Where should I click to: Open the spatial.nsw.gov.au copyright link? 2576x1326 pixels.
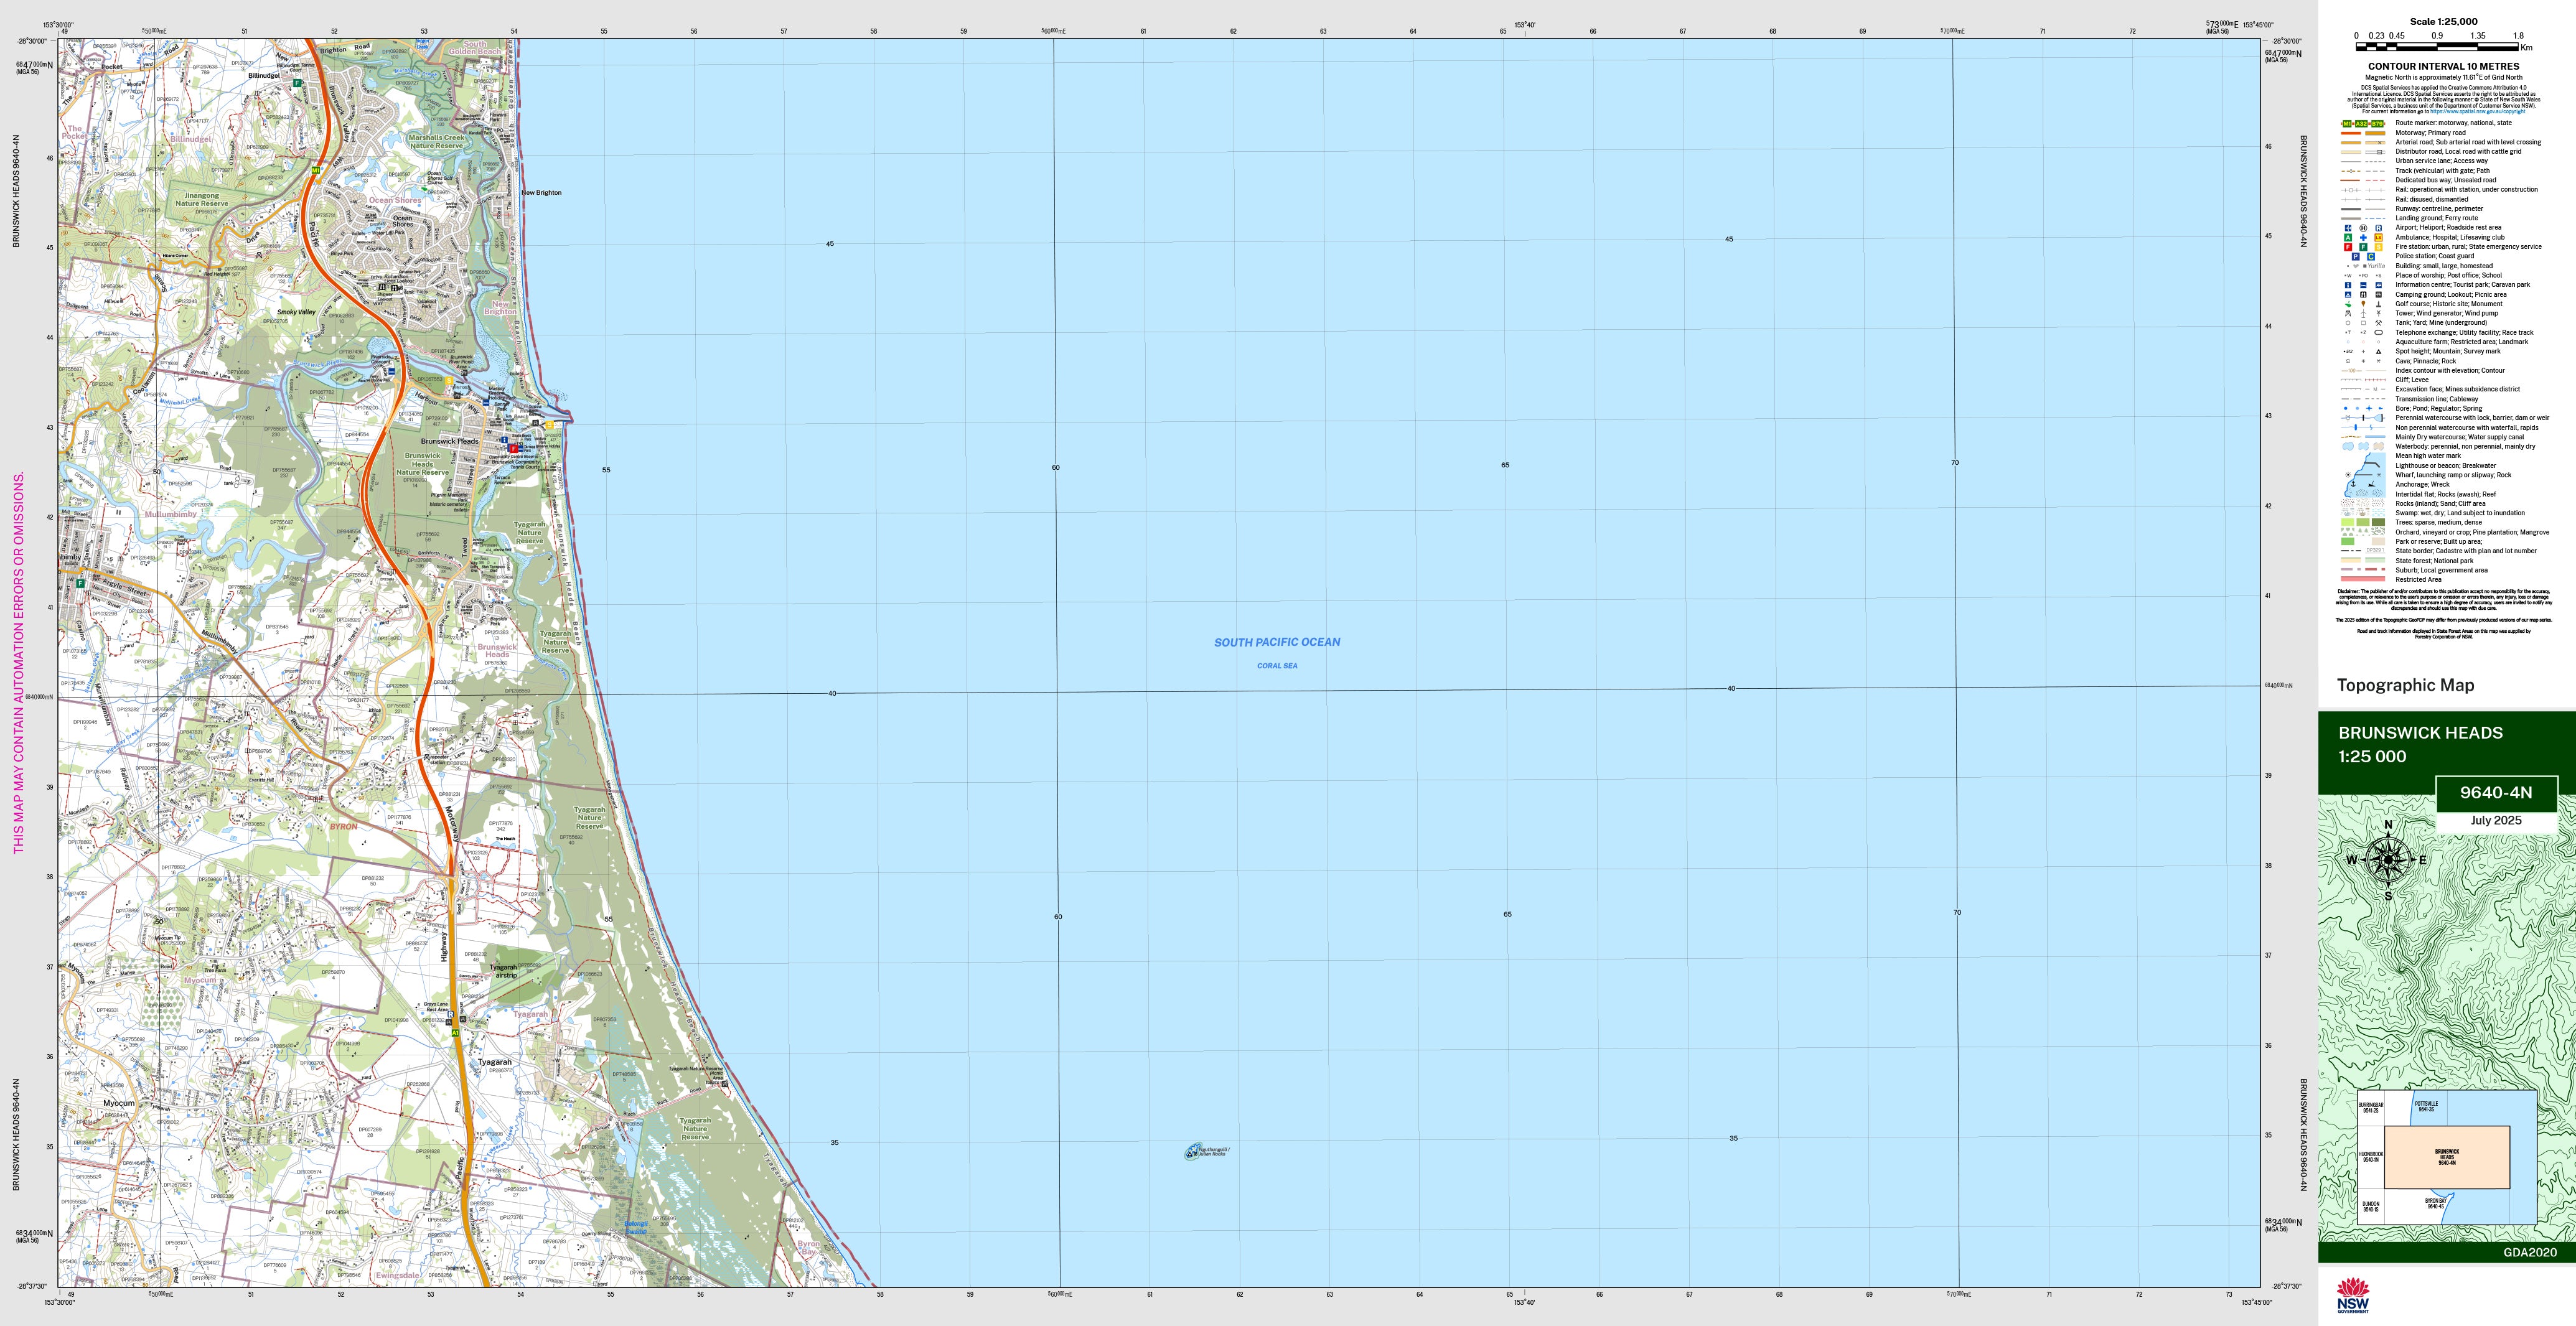2478,112
